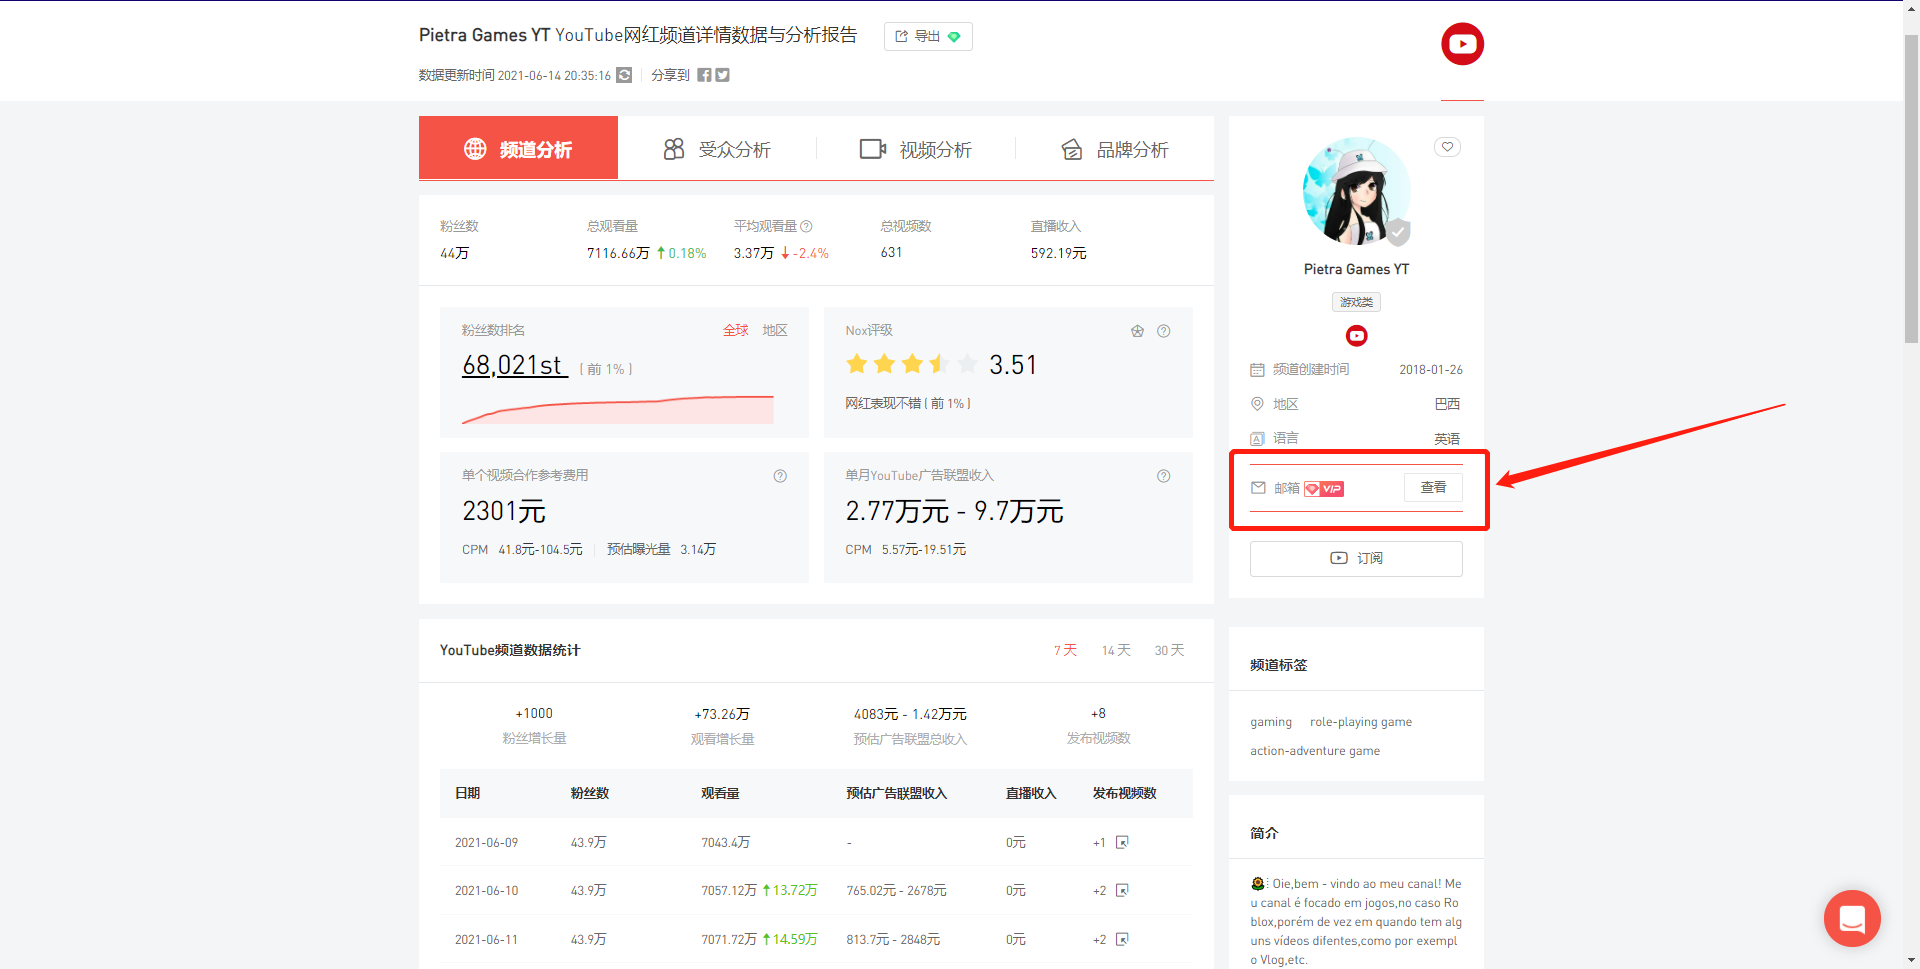Click the 订阅 subscribe button

point(1356,558)
